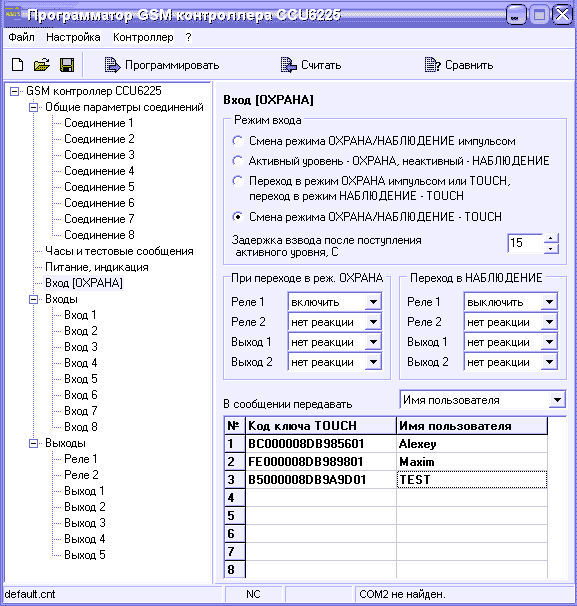Select Соединение 4 in tree
Screen dimensions: 577x606
99,171
